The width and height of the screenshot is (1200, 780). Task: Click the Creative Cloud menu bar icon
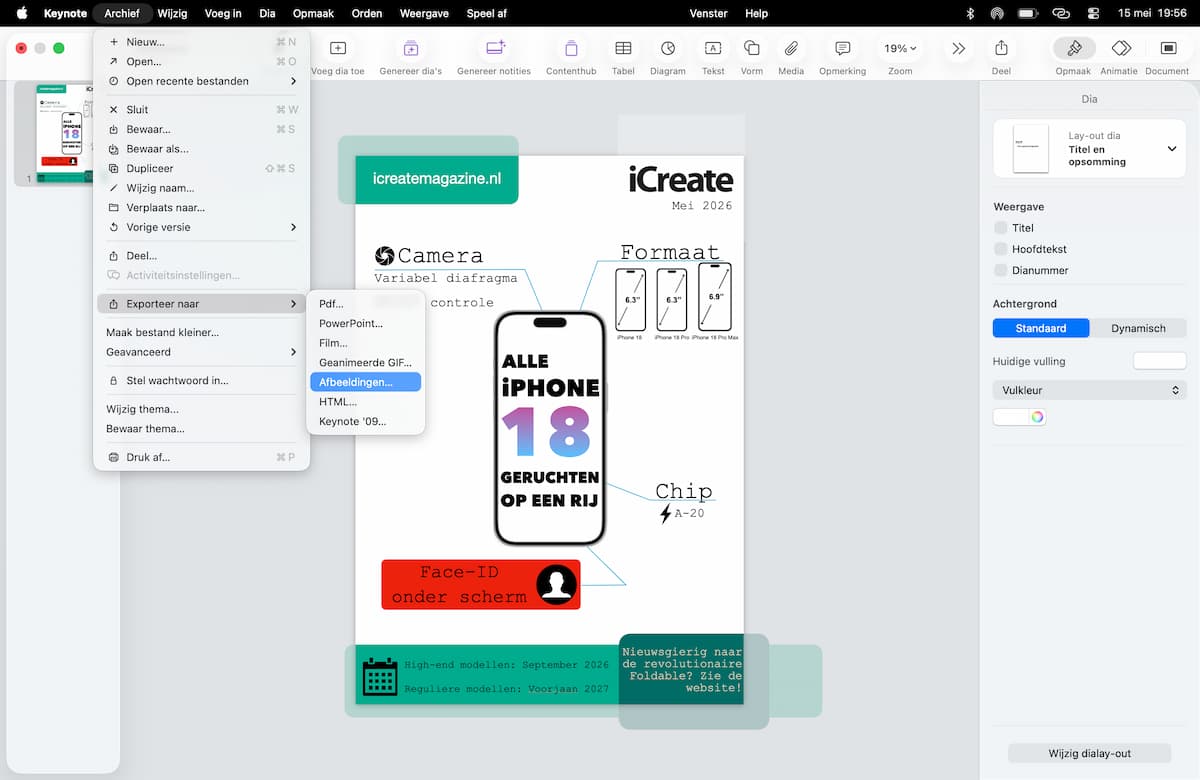pos(1061,13)
